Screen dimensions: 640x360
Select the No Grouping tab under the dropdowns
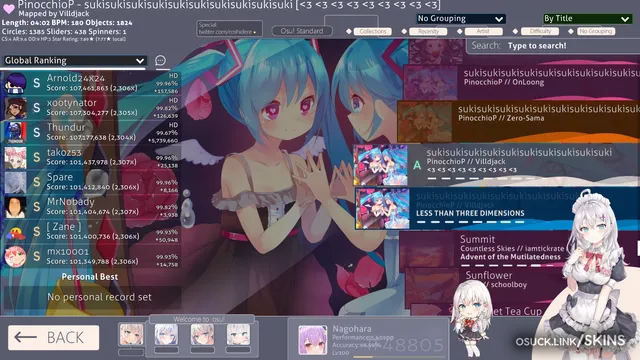pos(596,31)
